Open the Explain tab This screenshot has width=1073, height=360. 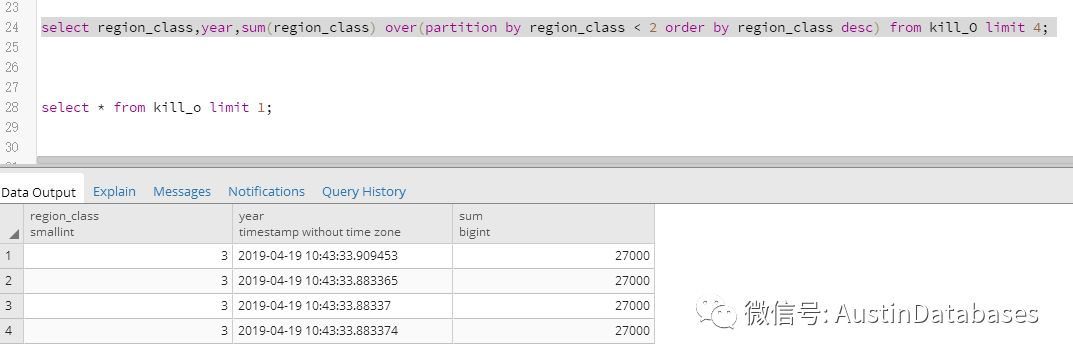(x=114, y=192)
